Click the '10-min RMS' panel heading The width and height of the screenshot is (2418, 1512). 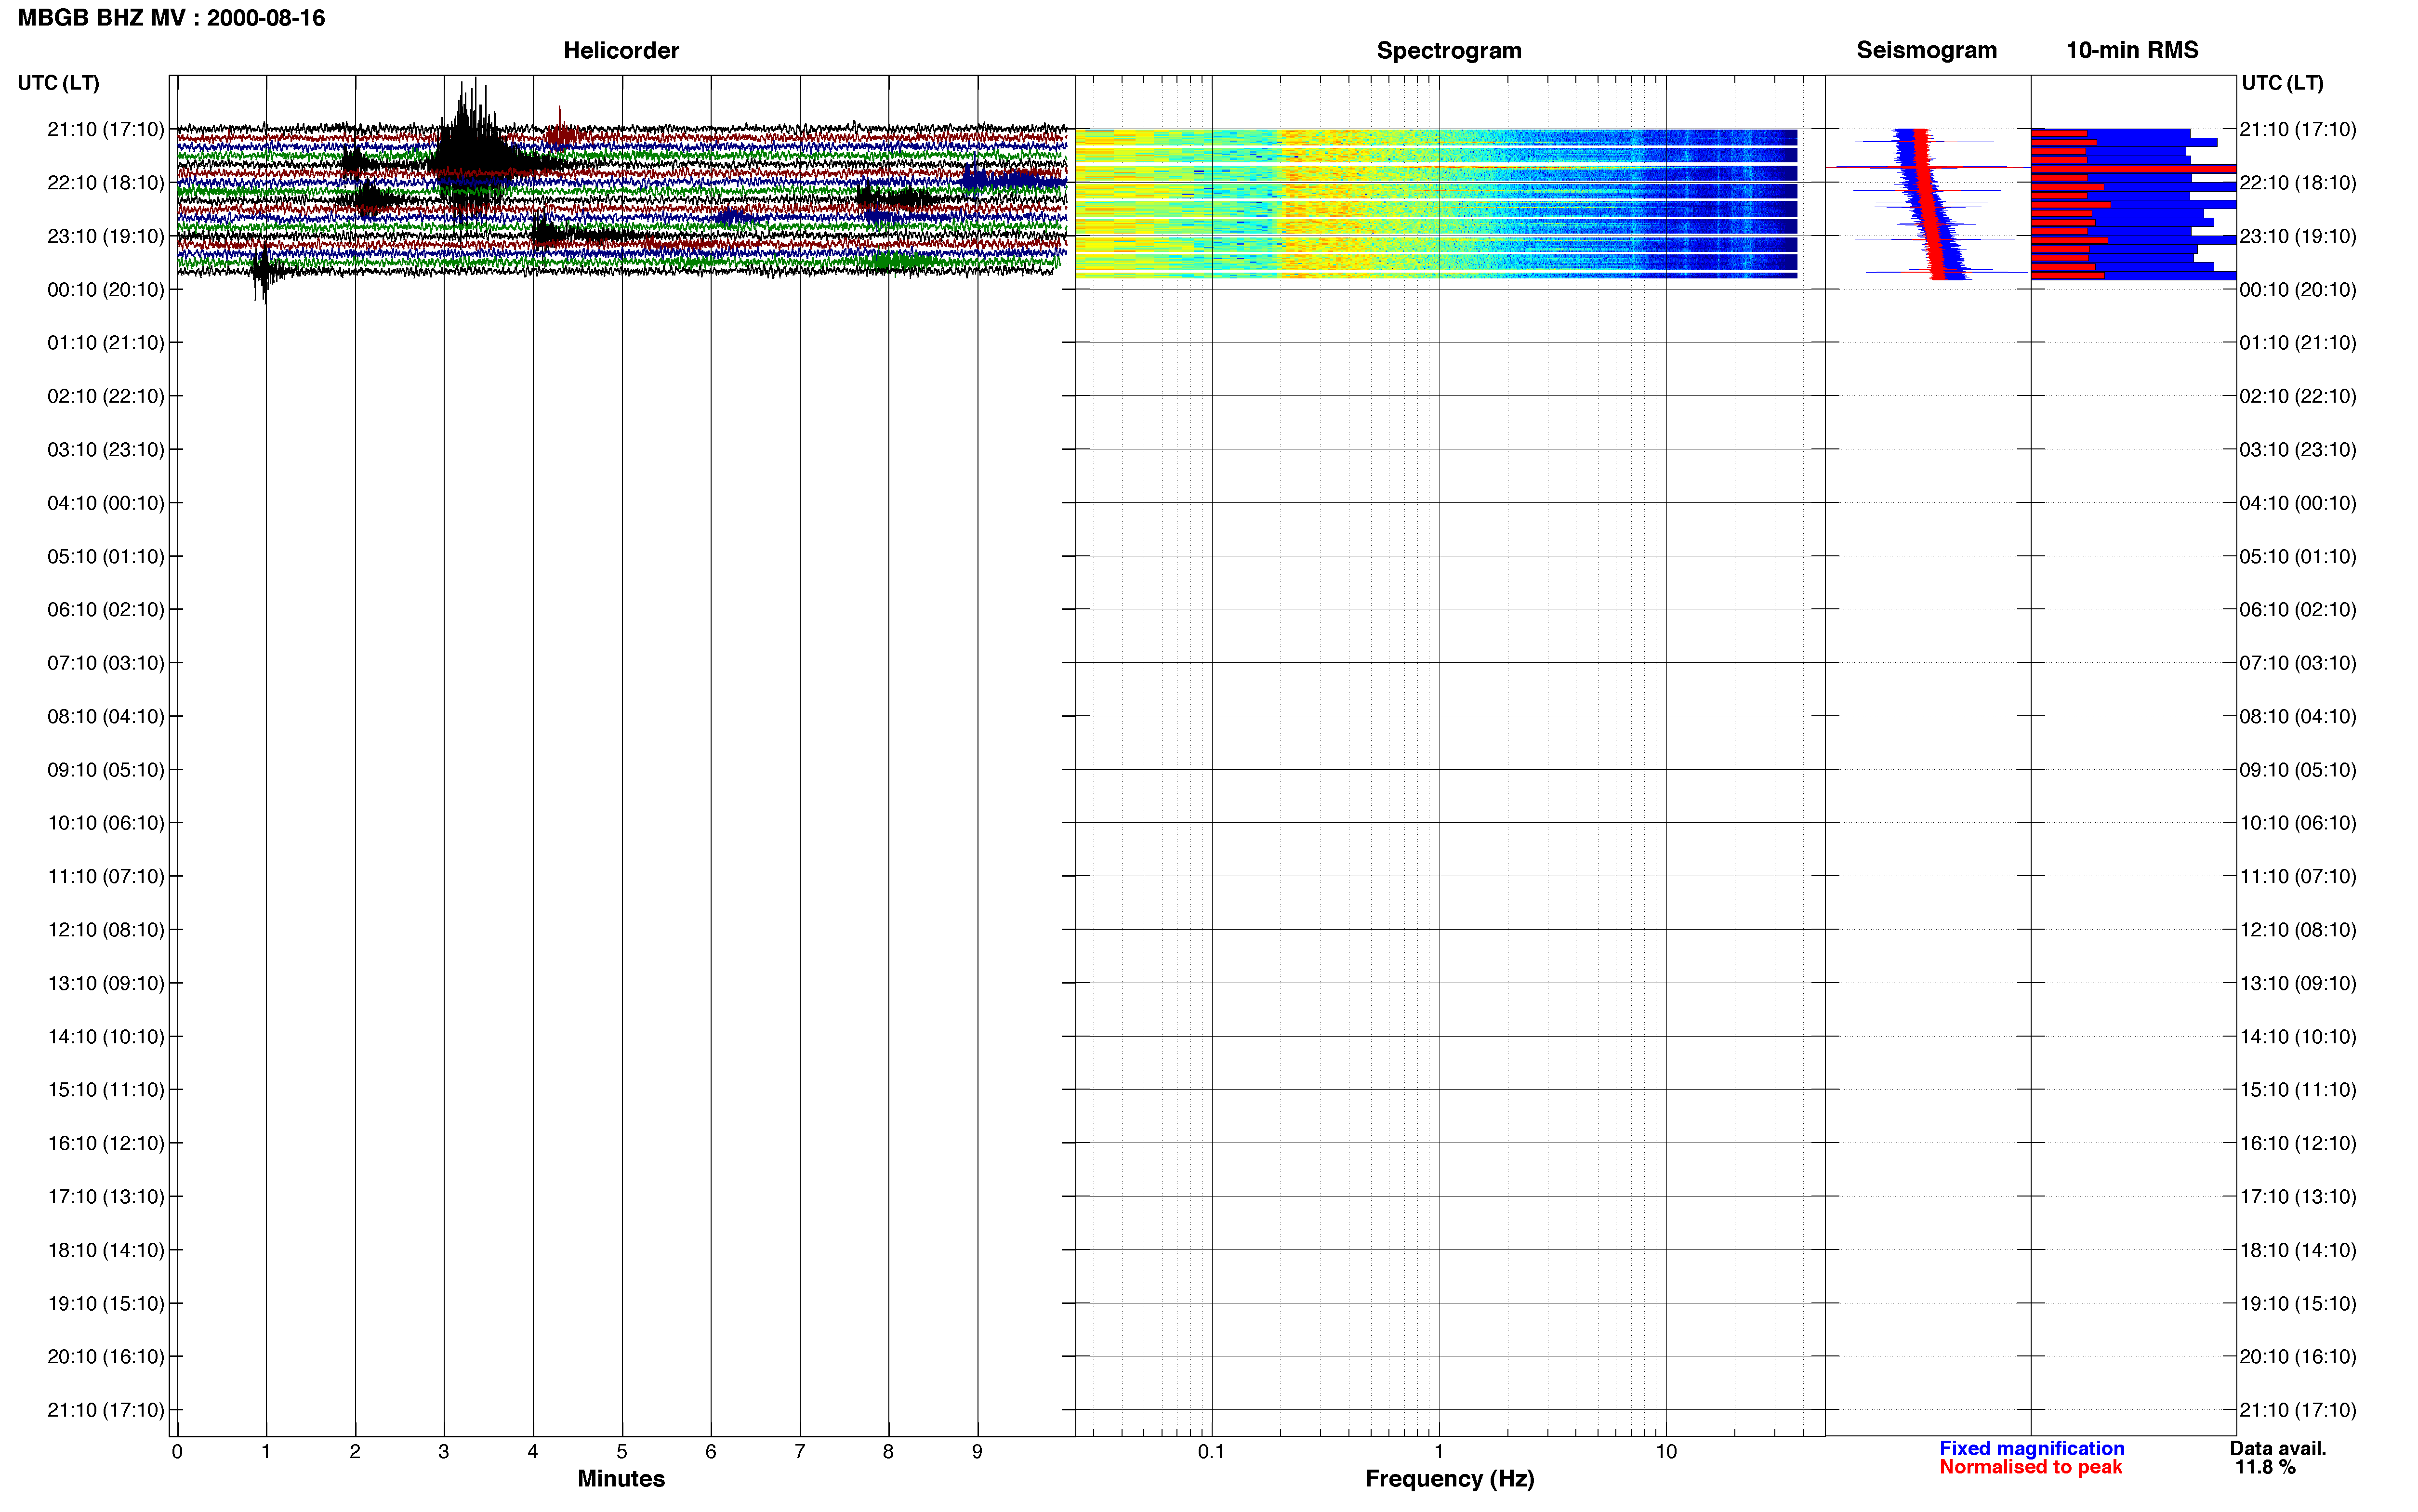tap(2132, 50)
